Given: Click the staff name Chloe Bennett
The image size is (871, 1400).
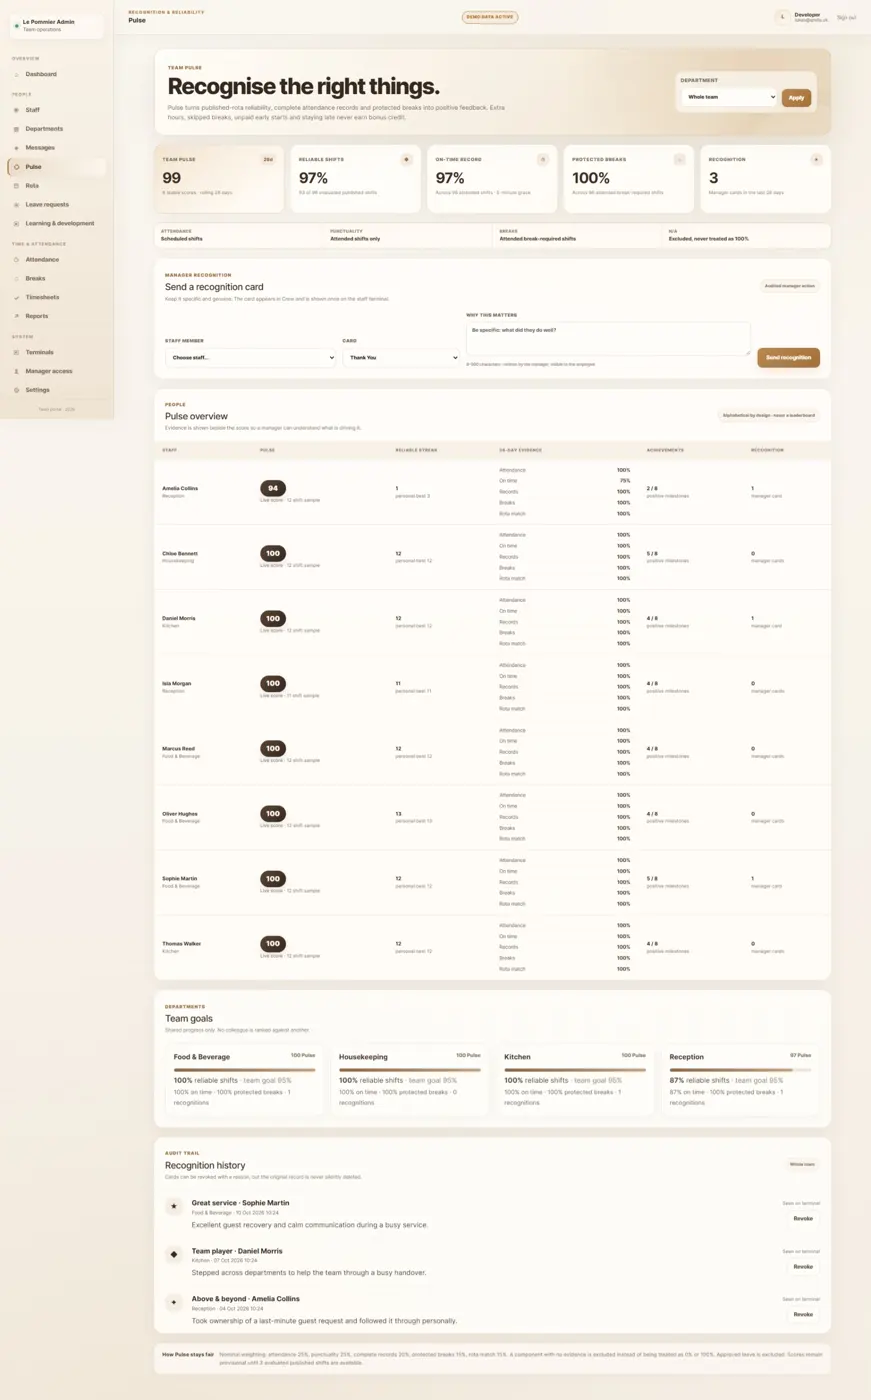Looking at the screenshot, I should tap(180, 553).
